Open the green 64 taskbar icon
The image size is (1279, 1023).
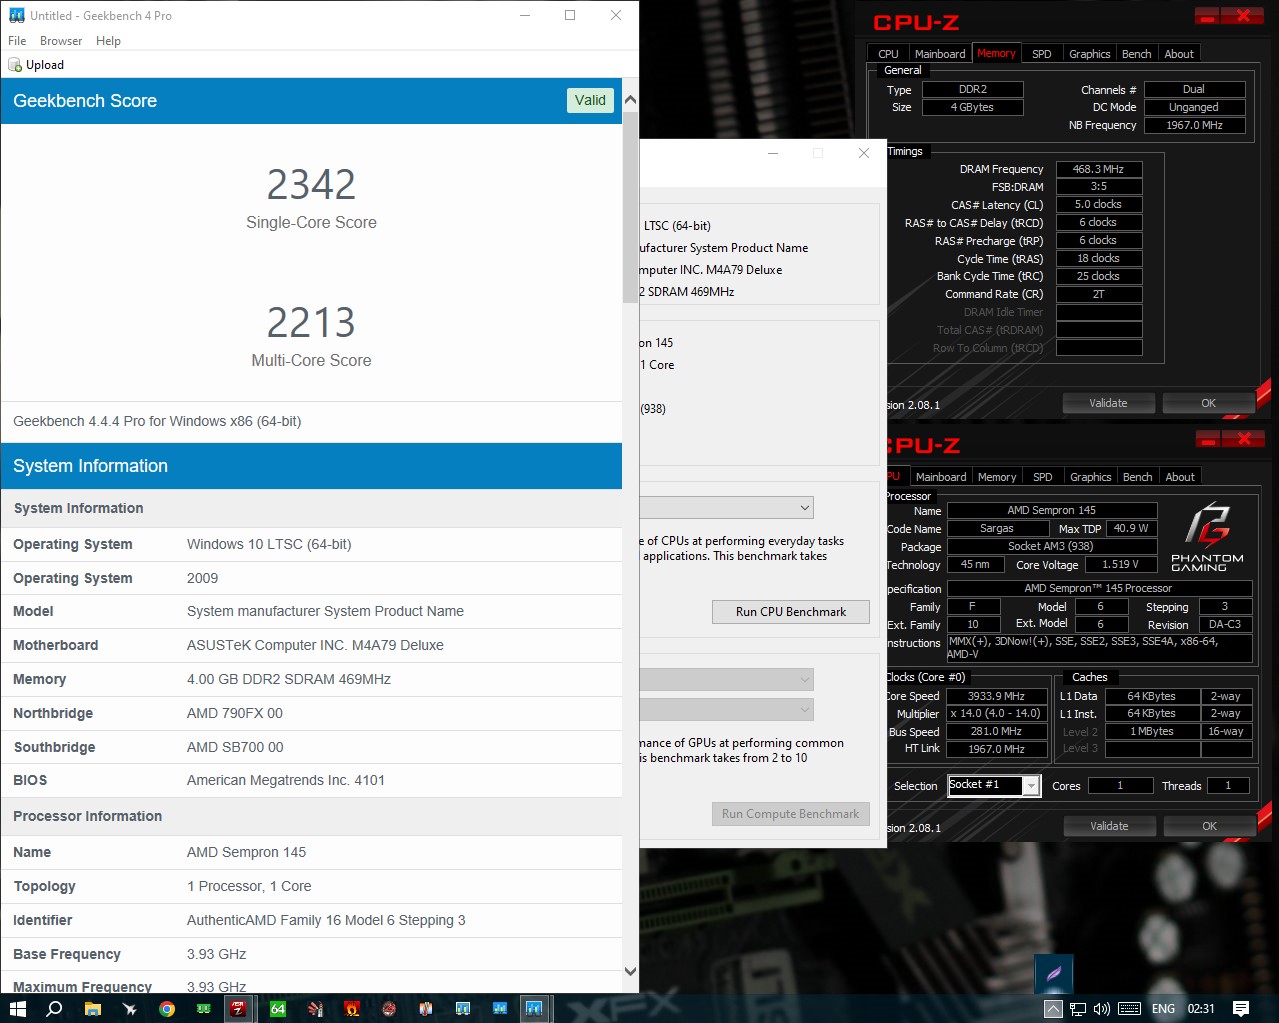[x=278, y=1008]
